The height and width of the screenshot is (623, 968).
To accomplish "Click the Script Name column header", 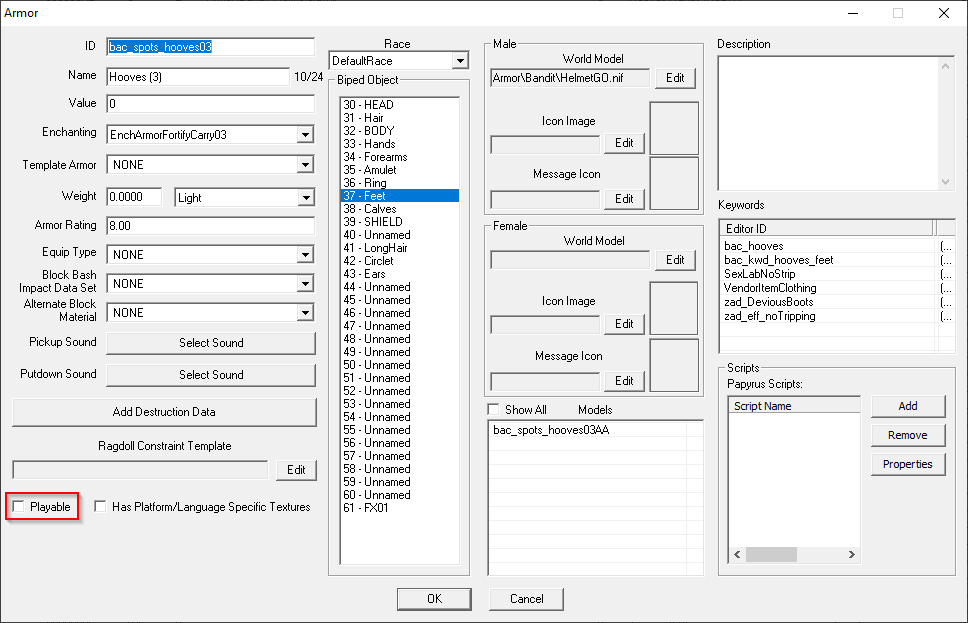I will (x=795, y=406).
